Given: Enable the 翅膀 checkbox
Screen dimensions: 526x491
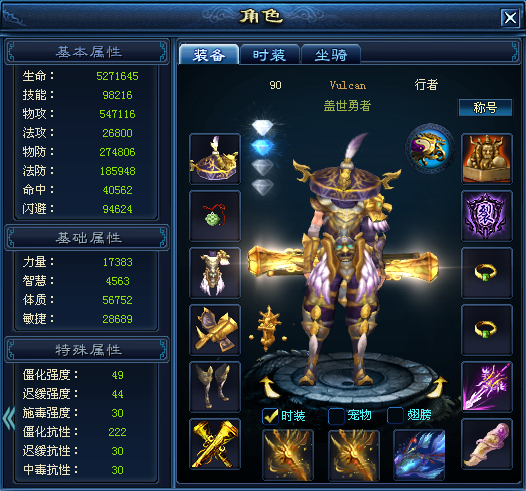Looking at the screenshot, I should [x=395, y=416].
